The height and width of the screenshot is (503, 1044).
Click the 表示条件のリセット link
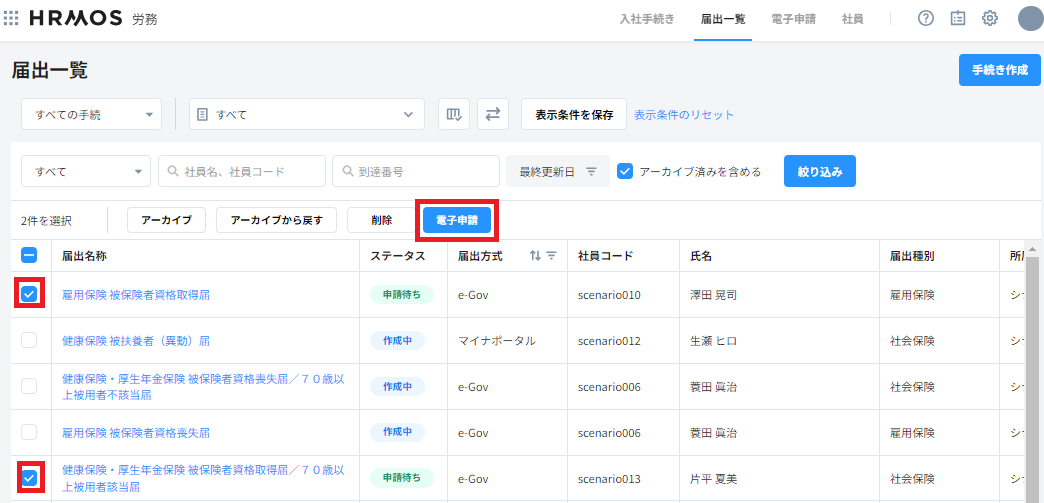684,114
